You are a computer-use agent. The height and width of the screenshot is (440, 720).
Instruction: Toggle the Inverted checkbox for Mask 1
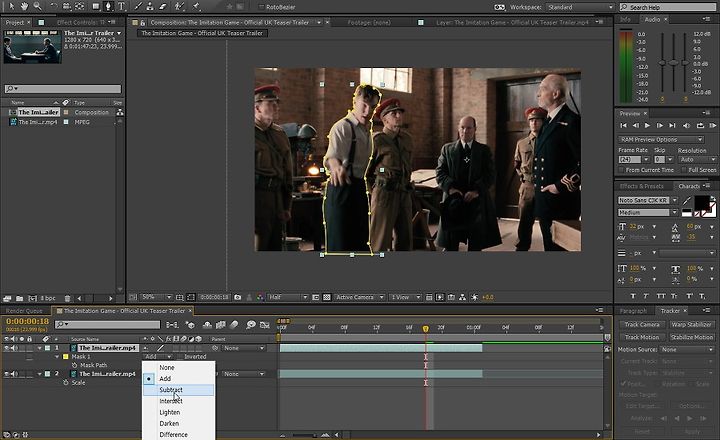pos(180,356)
